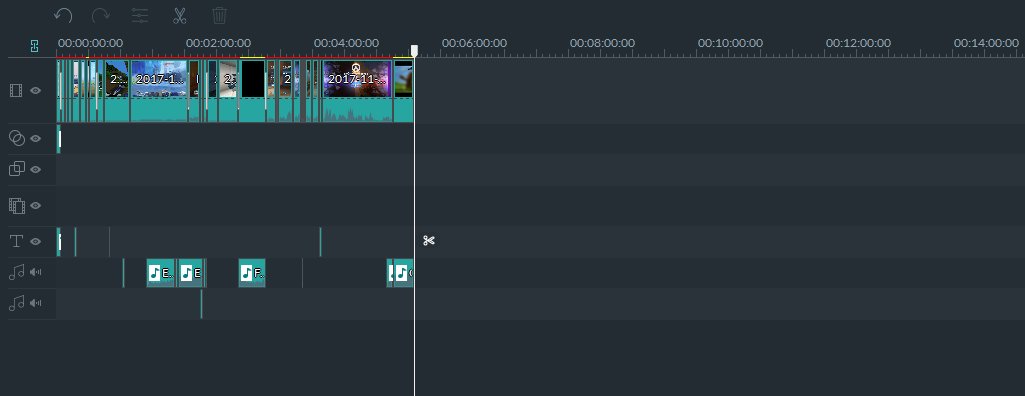This screenshot has width=1025, height=396.
Task: Click the zoom-to-fit timeline icon
Action: click(x=35, y=46)
